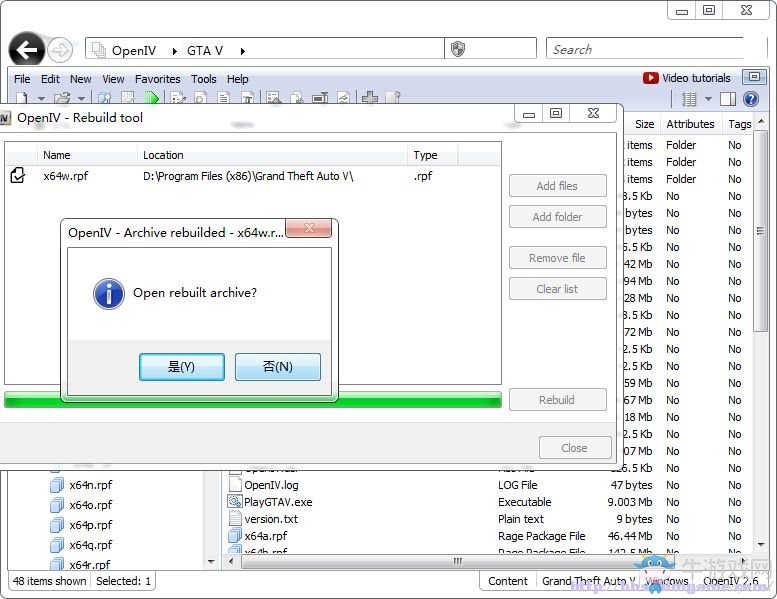Sort rebuild list by Type column
777x599 pixels.
[x=433, y=155]
